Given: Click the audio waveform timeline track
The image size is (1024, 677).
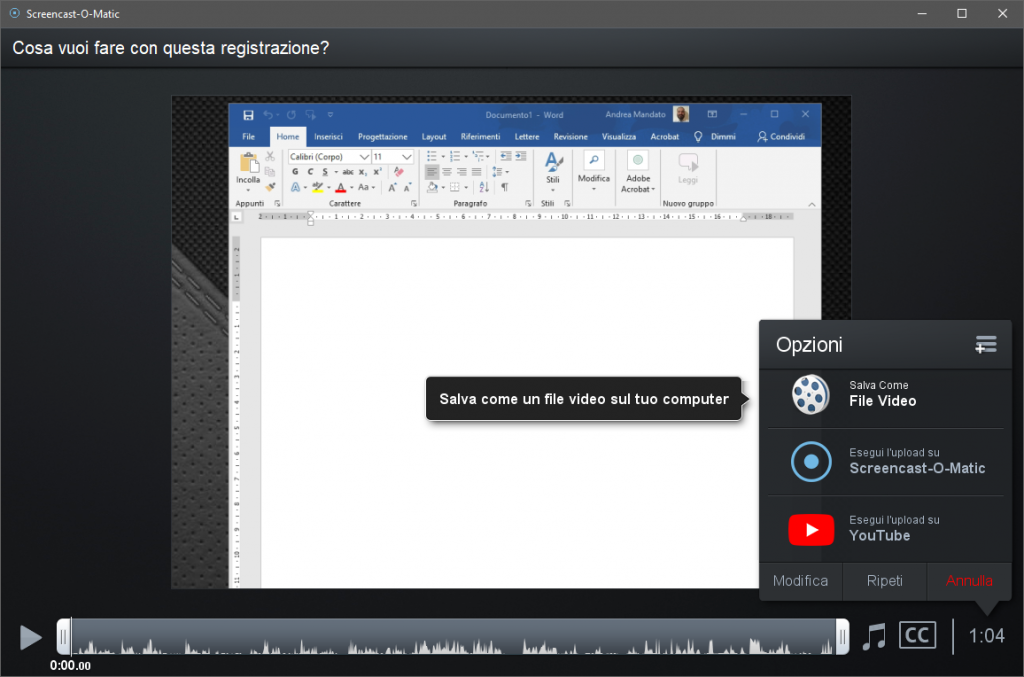Looking at the screenshot, I should (x=453, y=637).
